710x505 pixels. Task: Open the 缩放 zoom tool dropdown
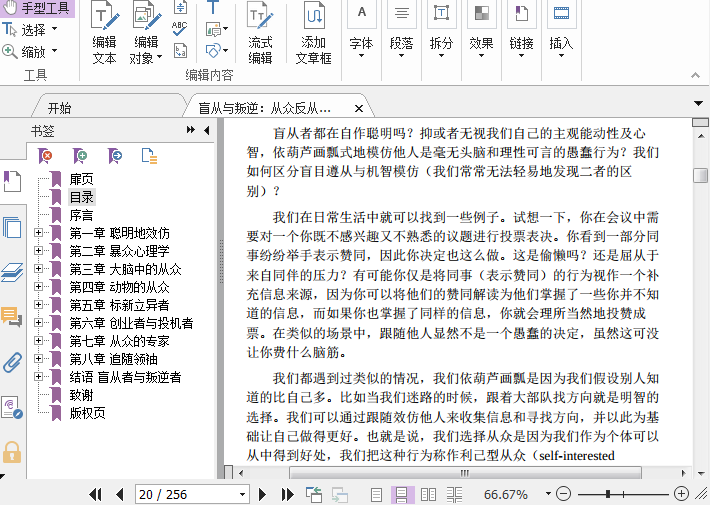tap(54, 51)
